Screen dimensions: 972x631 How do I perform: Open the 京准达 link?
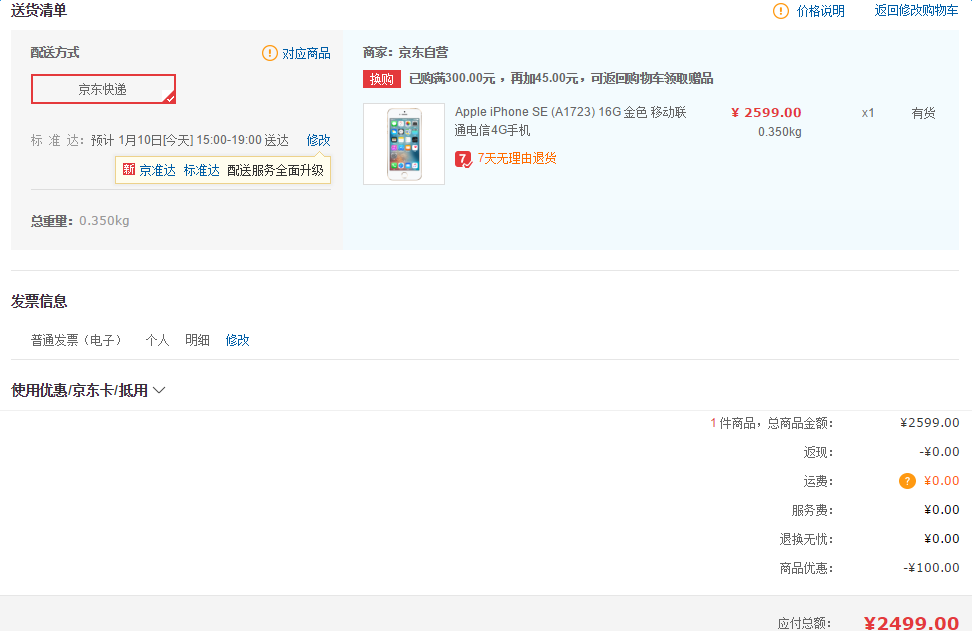coord(157,170)
